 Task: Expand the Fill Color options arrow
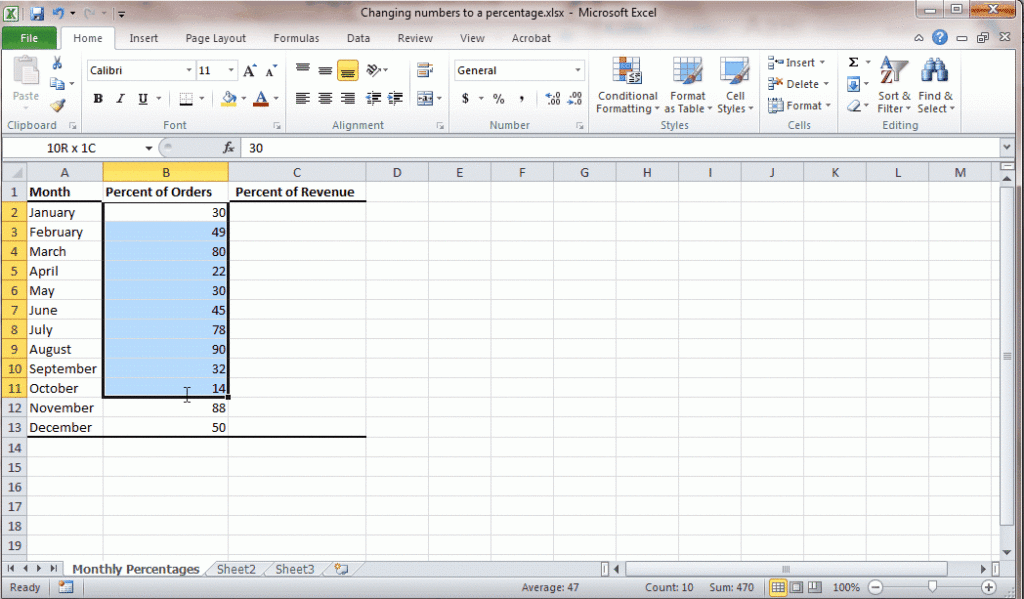click(244, 99)
